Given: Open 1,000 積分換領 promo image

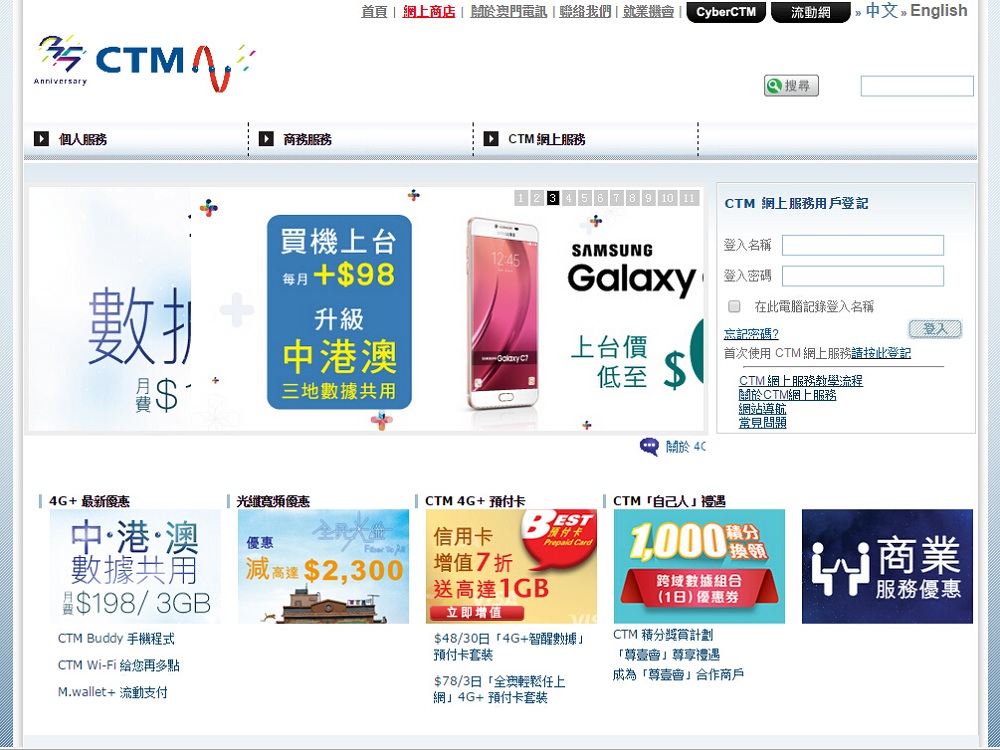Looking at the screenshot, I should coord(699,566).
